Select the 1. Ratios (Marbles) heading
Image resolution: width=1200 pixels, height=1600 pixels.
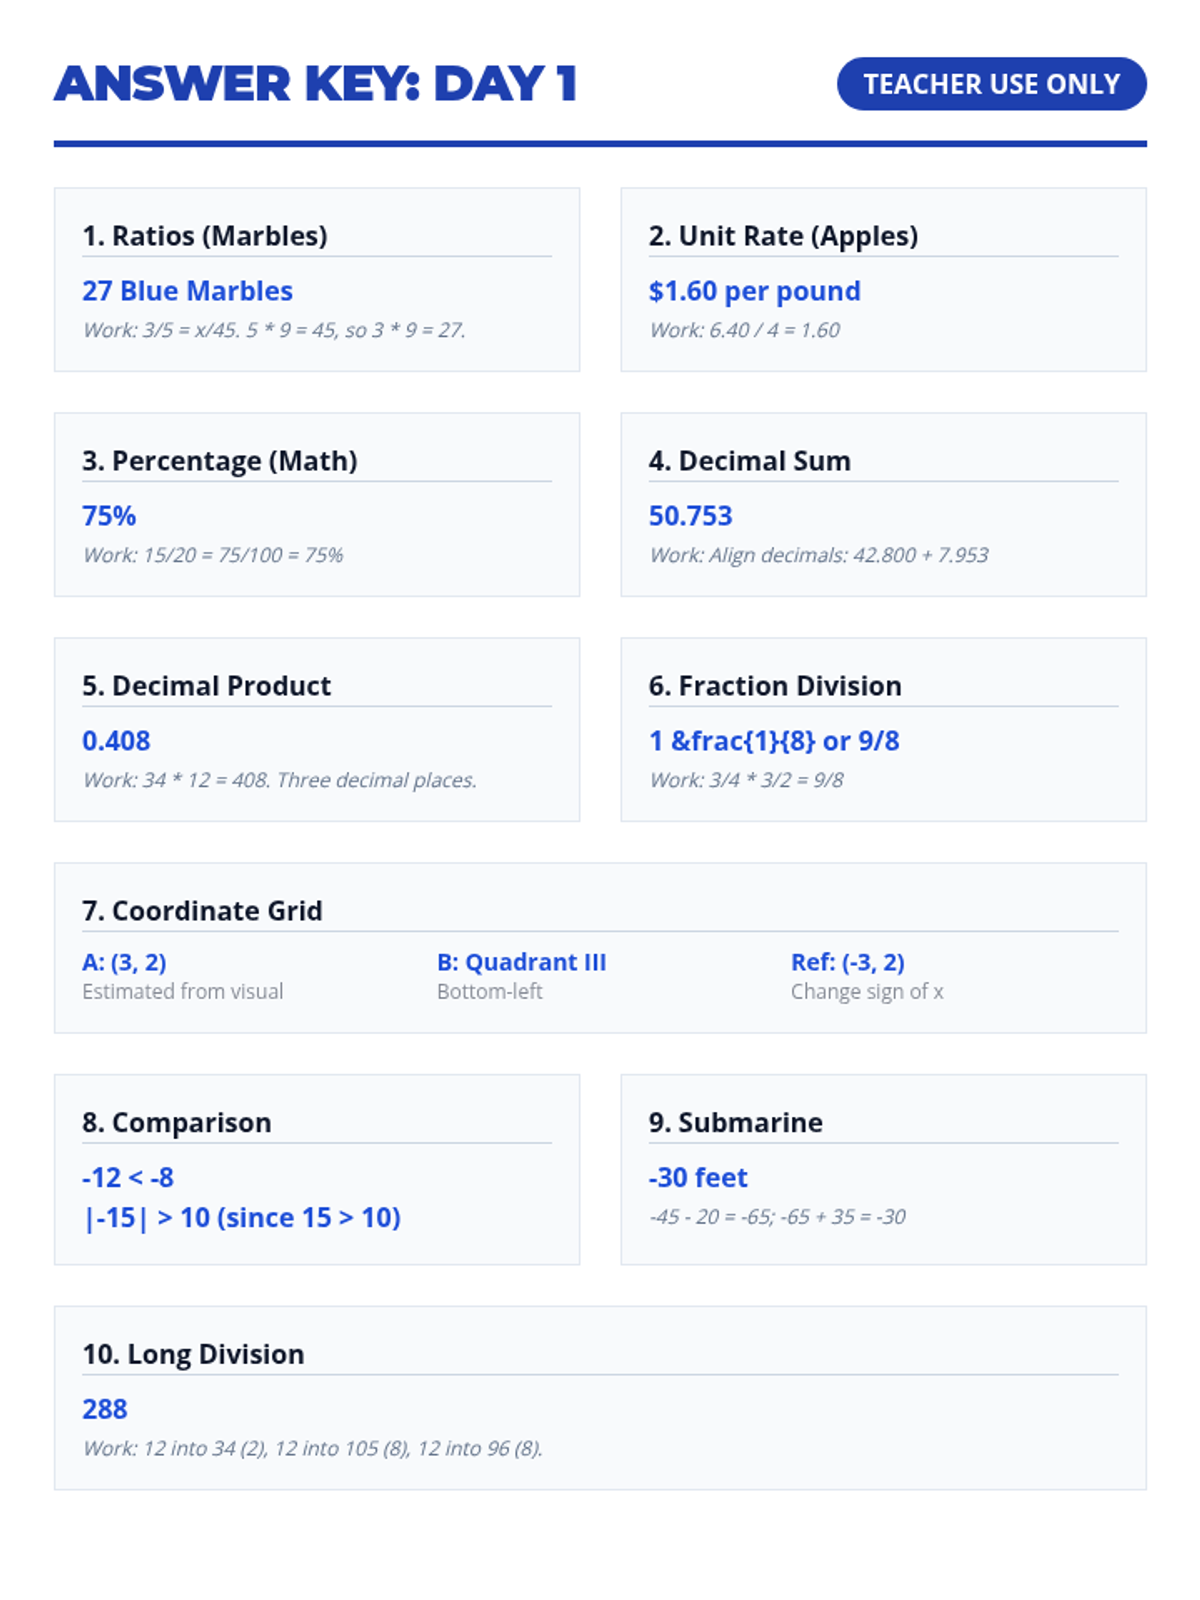click(205, 236)
